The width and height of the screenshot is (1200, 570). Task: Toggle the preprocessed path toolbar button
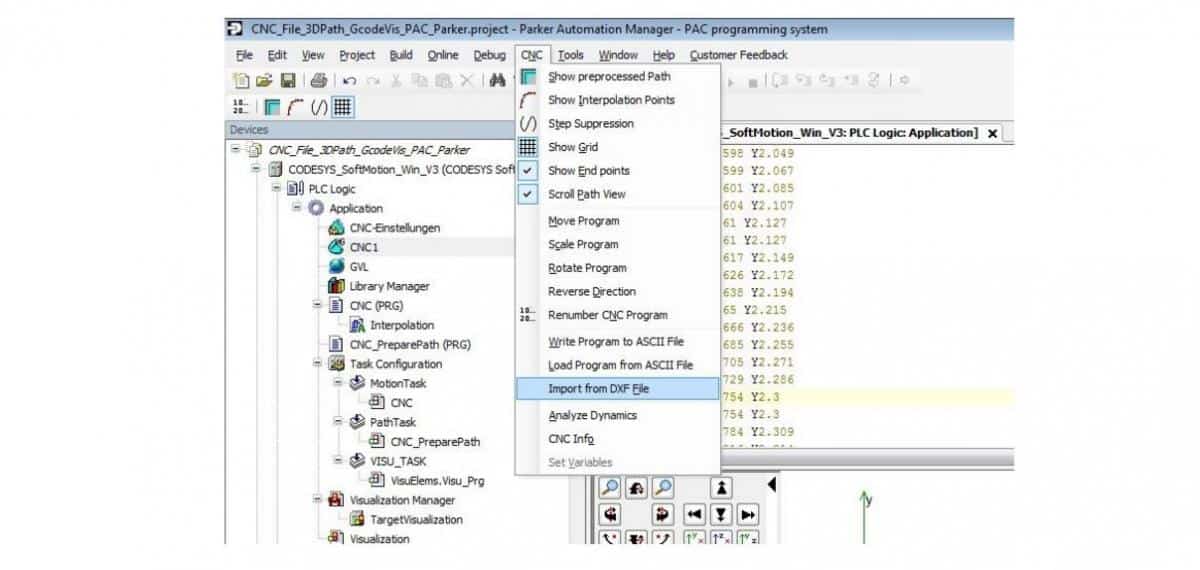point(272,107)
